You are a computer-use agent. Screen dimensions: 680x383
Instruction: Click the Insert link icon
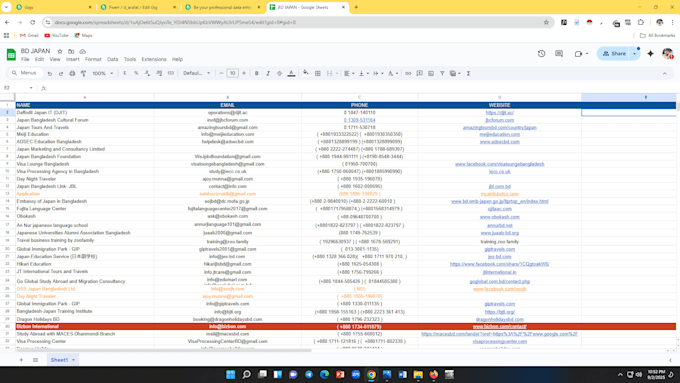click(x=408, y=73)
